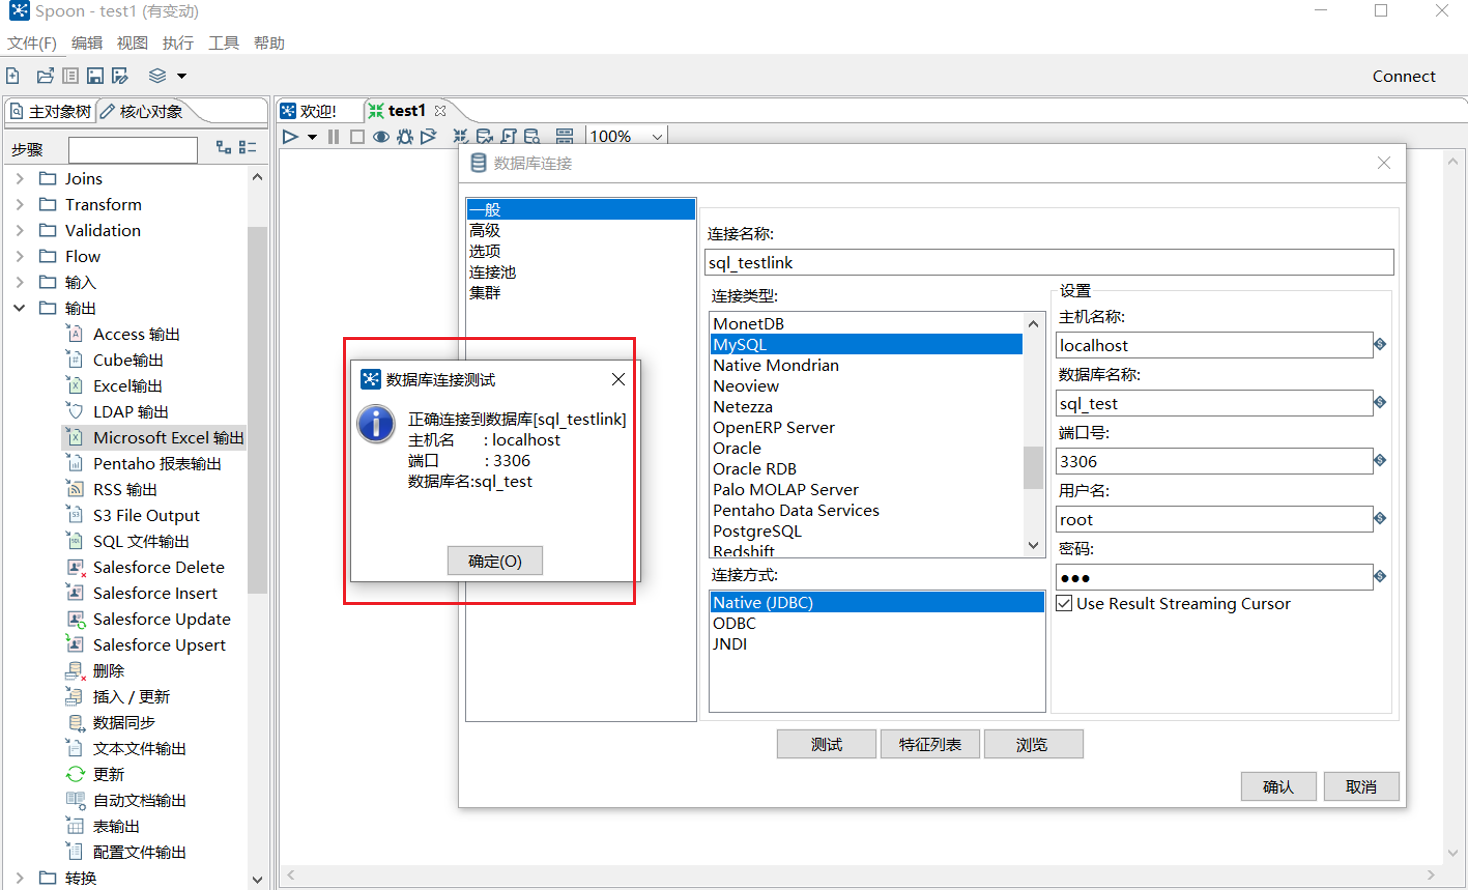Switch to 主对象树 tab
The height and width of the screenshot is (890, 1468).
pyautogui.click(x=50, y=111)
